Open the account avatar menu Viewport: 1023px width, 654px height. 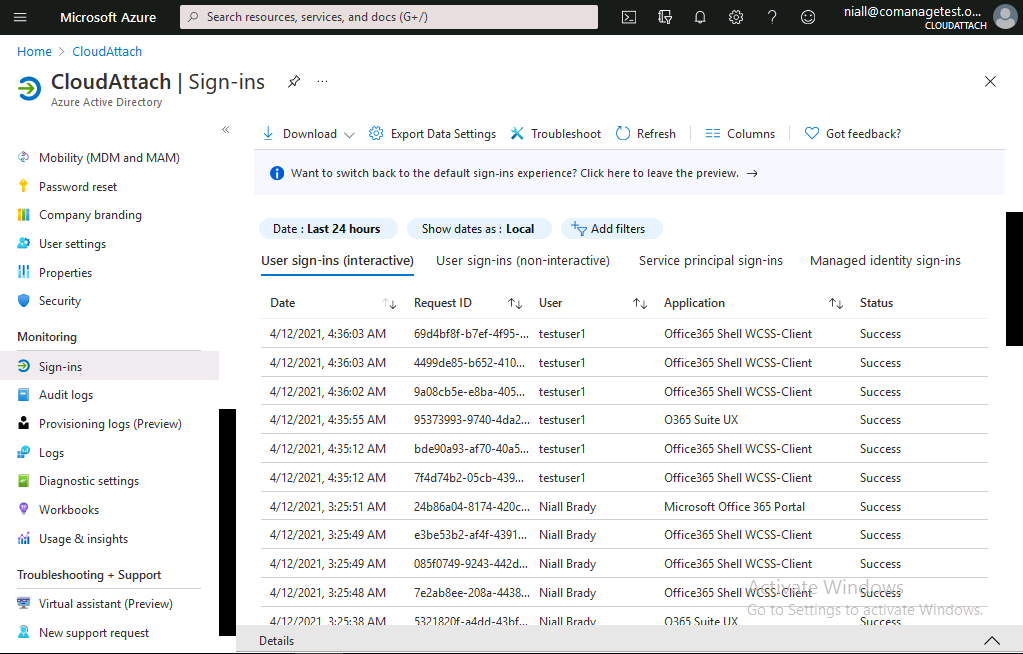tap(1005, 17)
